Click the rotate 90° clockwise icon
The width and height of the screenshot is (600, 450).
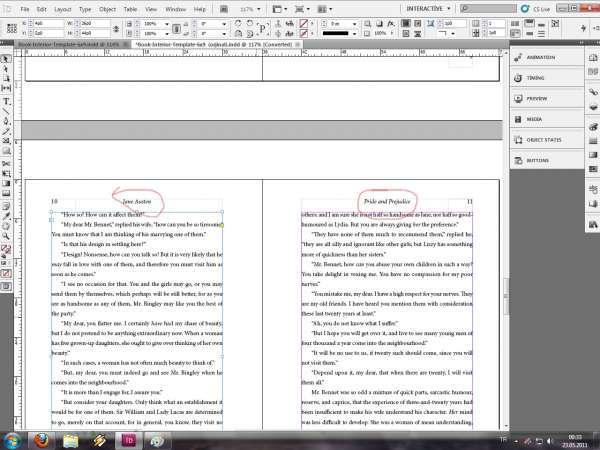click(x=238, y=23)
